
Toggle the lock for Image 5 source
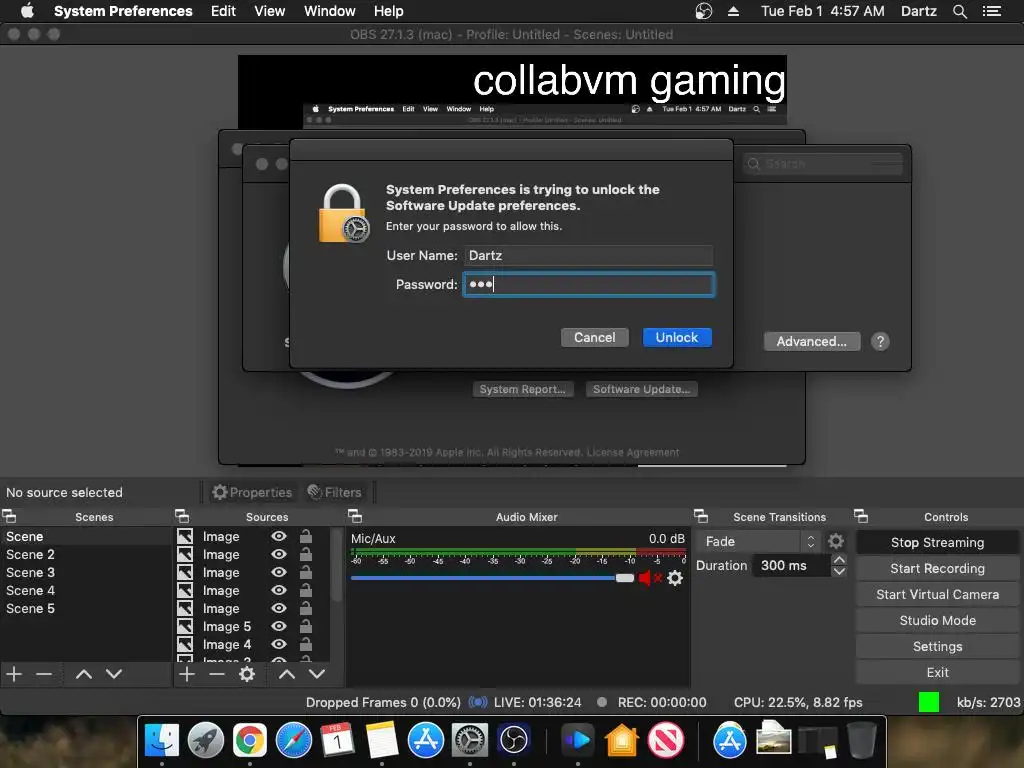click(x=306, y=626)
